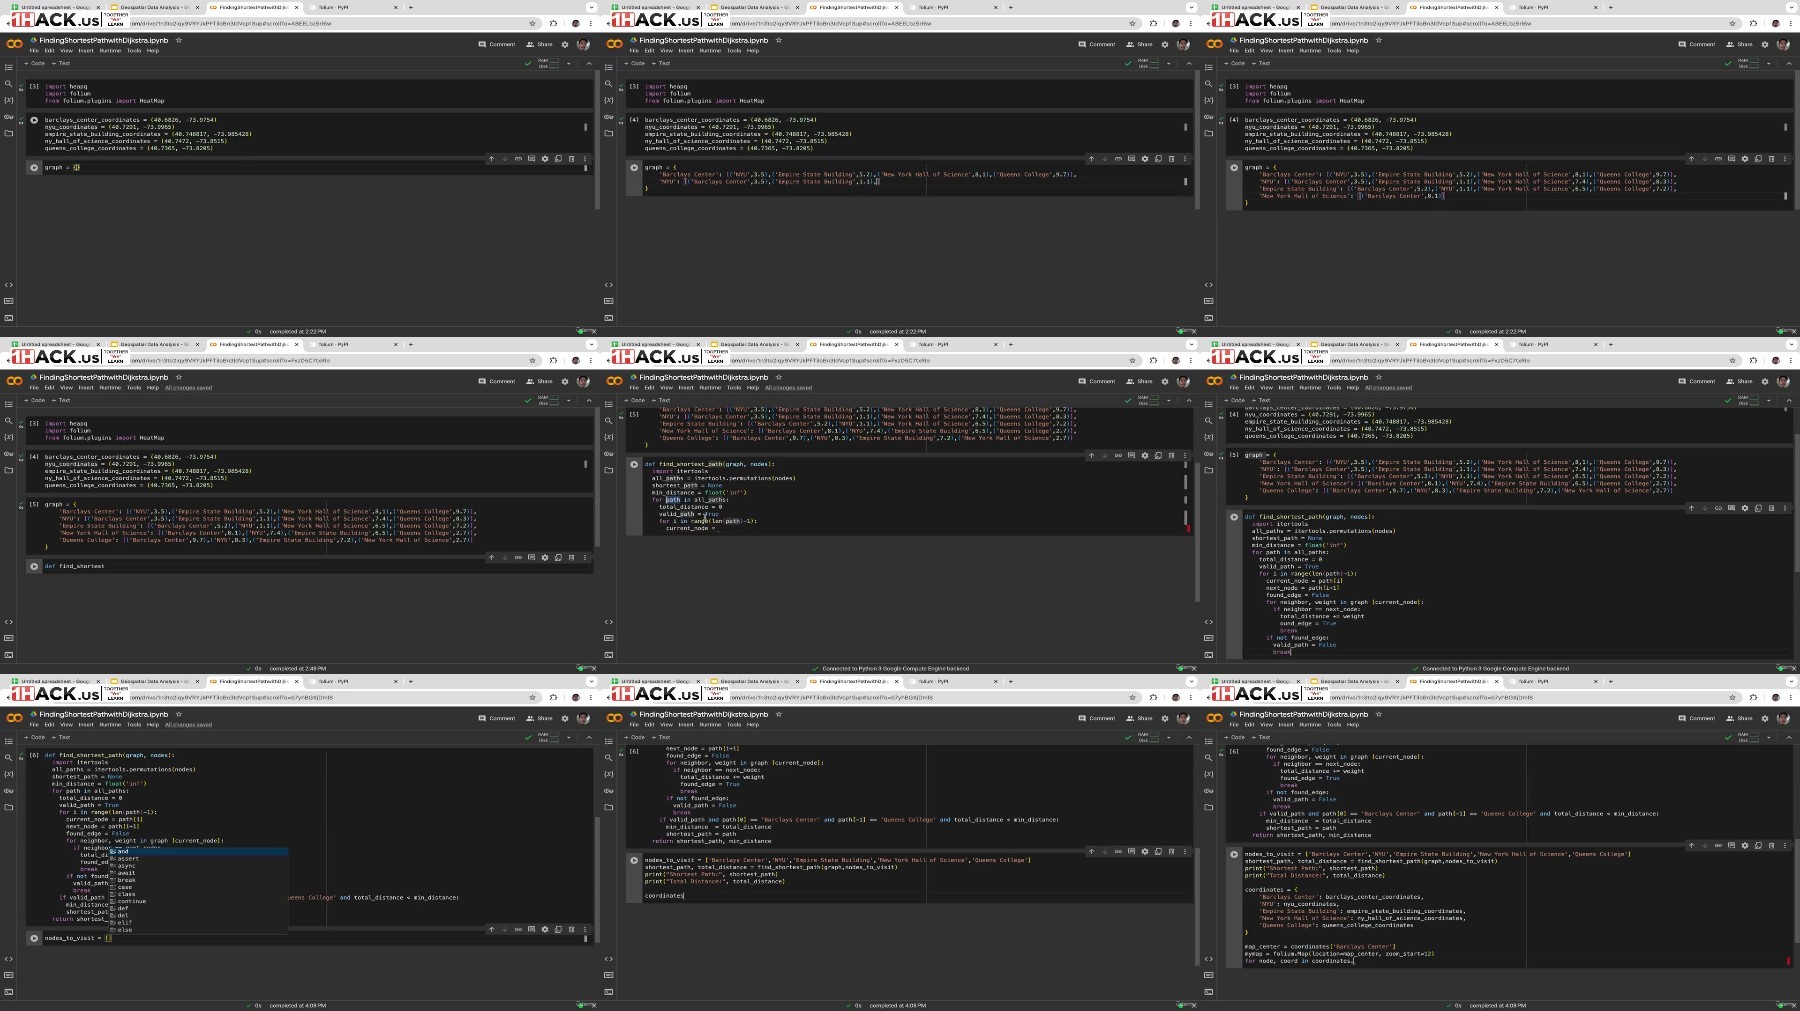Click Share button in top-center frame header
Viewport: 1800px width, 1011px height.
pos(1139,44)
